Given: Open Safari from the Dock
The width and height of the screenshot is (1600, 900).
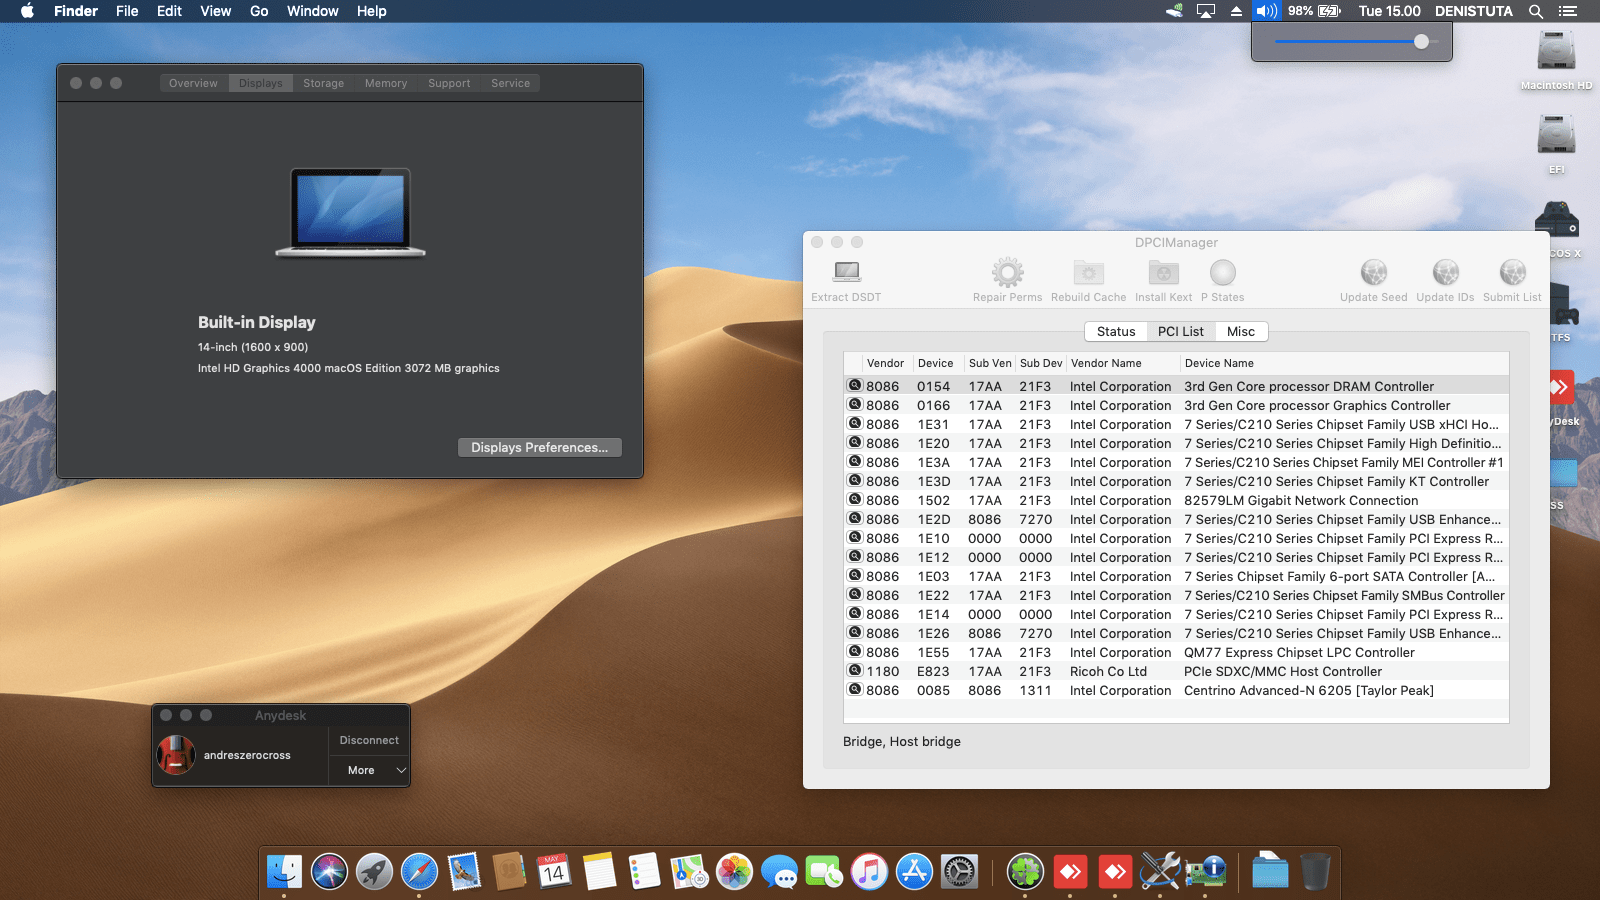Looking at the screenshot, I should point(419,872).
